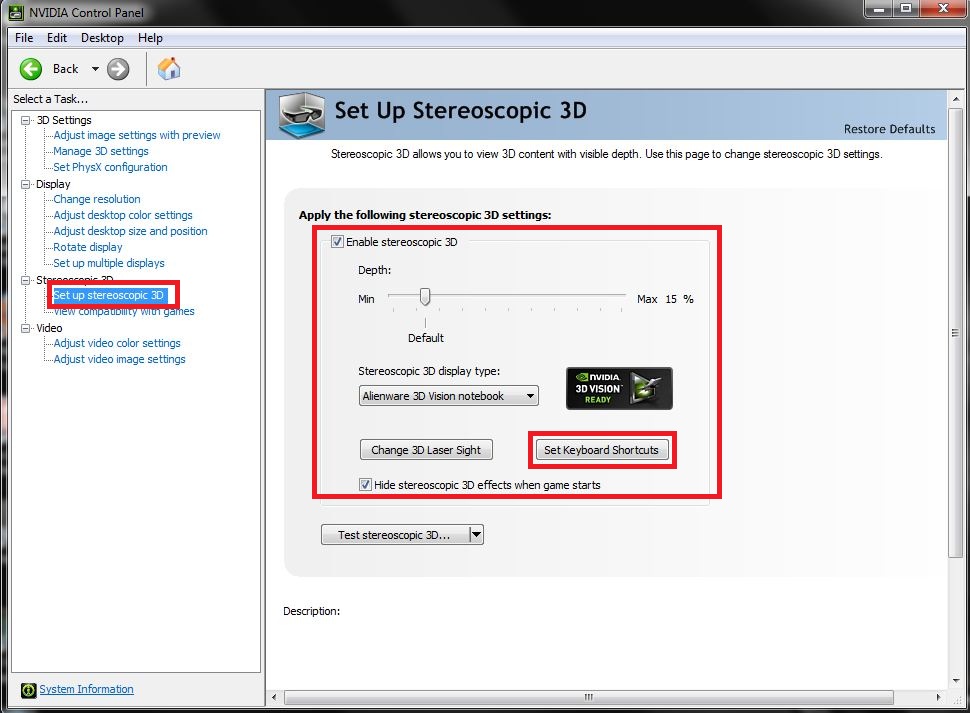Image resolution: width=970 pixels, height=713 pixels.
Task: Open Stereoscopic 3D display type dropdown
Action: click(449, 396)
